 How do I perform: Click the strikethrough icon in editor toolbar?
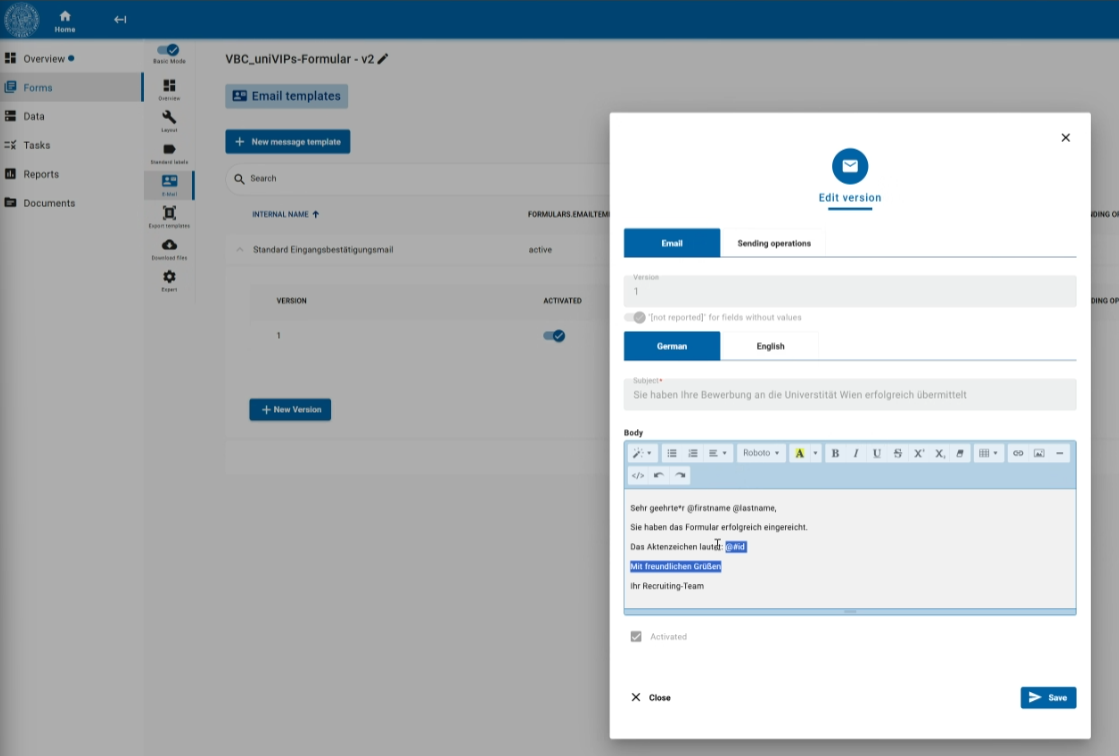click(898, 453)
